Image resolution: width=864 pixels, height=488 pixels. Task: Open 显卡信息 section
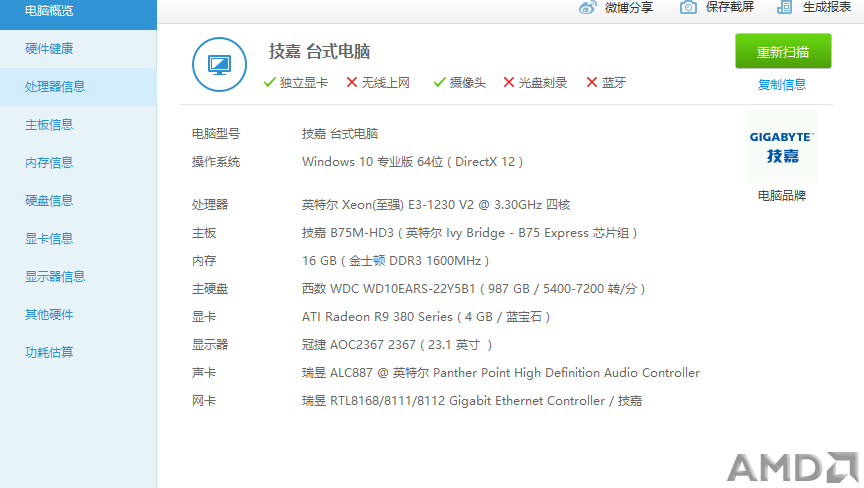click(78, 238)
